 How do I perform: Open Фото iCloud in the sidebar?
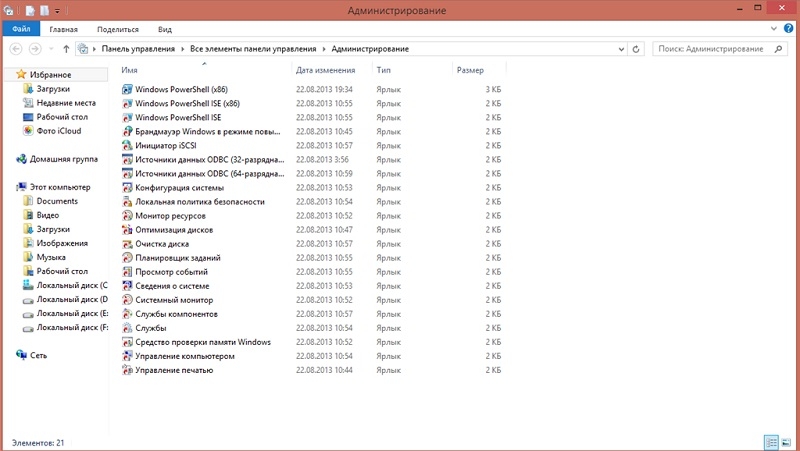coord(59,131)
